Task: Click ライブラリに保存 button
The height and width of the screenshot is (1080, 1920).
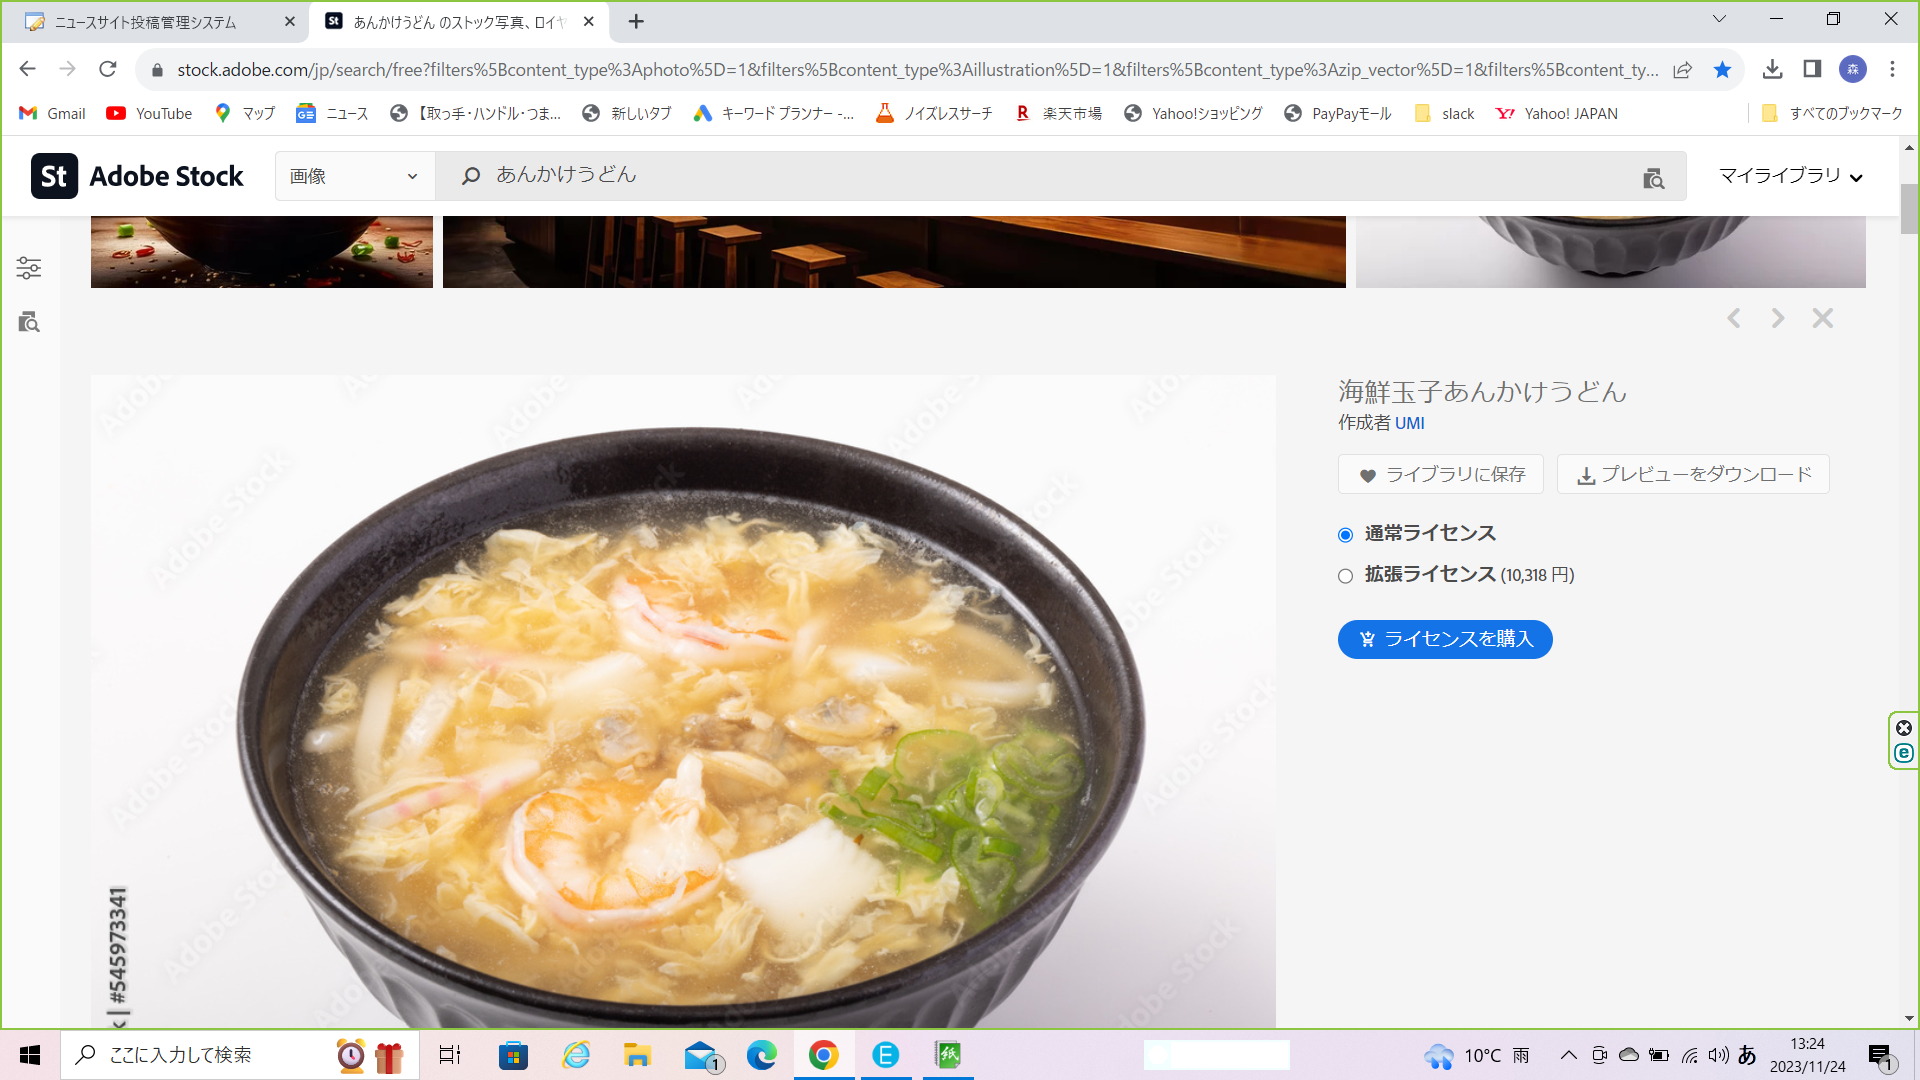Action: [1441, 474]
